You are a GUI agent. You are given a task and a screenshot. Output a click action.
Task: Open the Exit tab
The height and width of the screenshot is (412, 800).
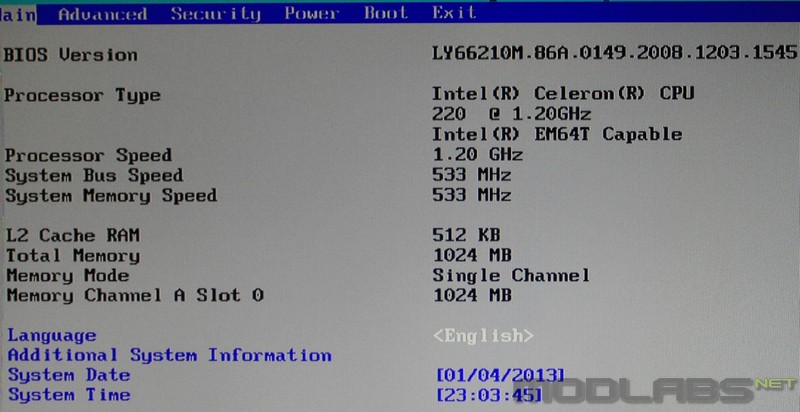click(454, 13)
